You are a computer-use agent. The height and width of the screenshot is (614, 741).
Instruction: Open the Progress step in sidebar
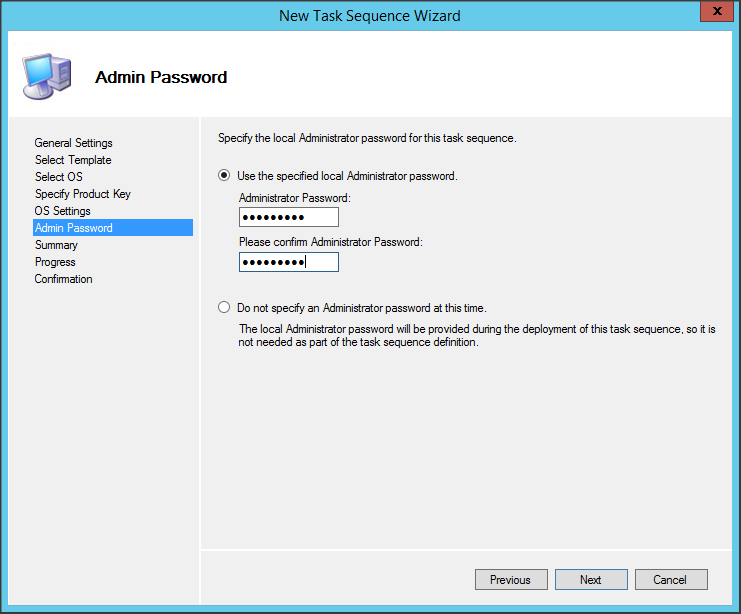coord(55,262)
